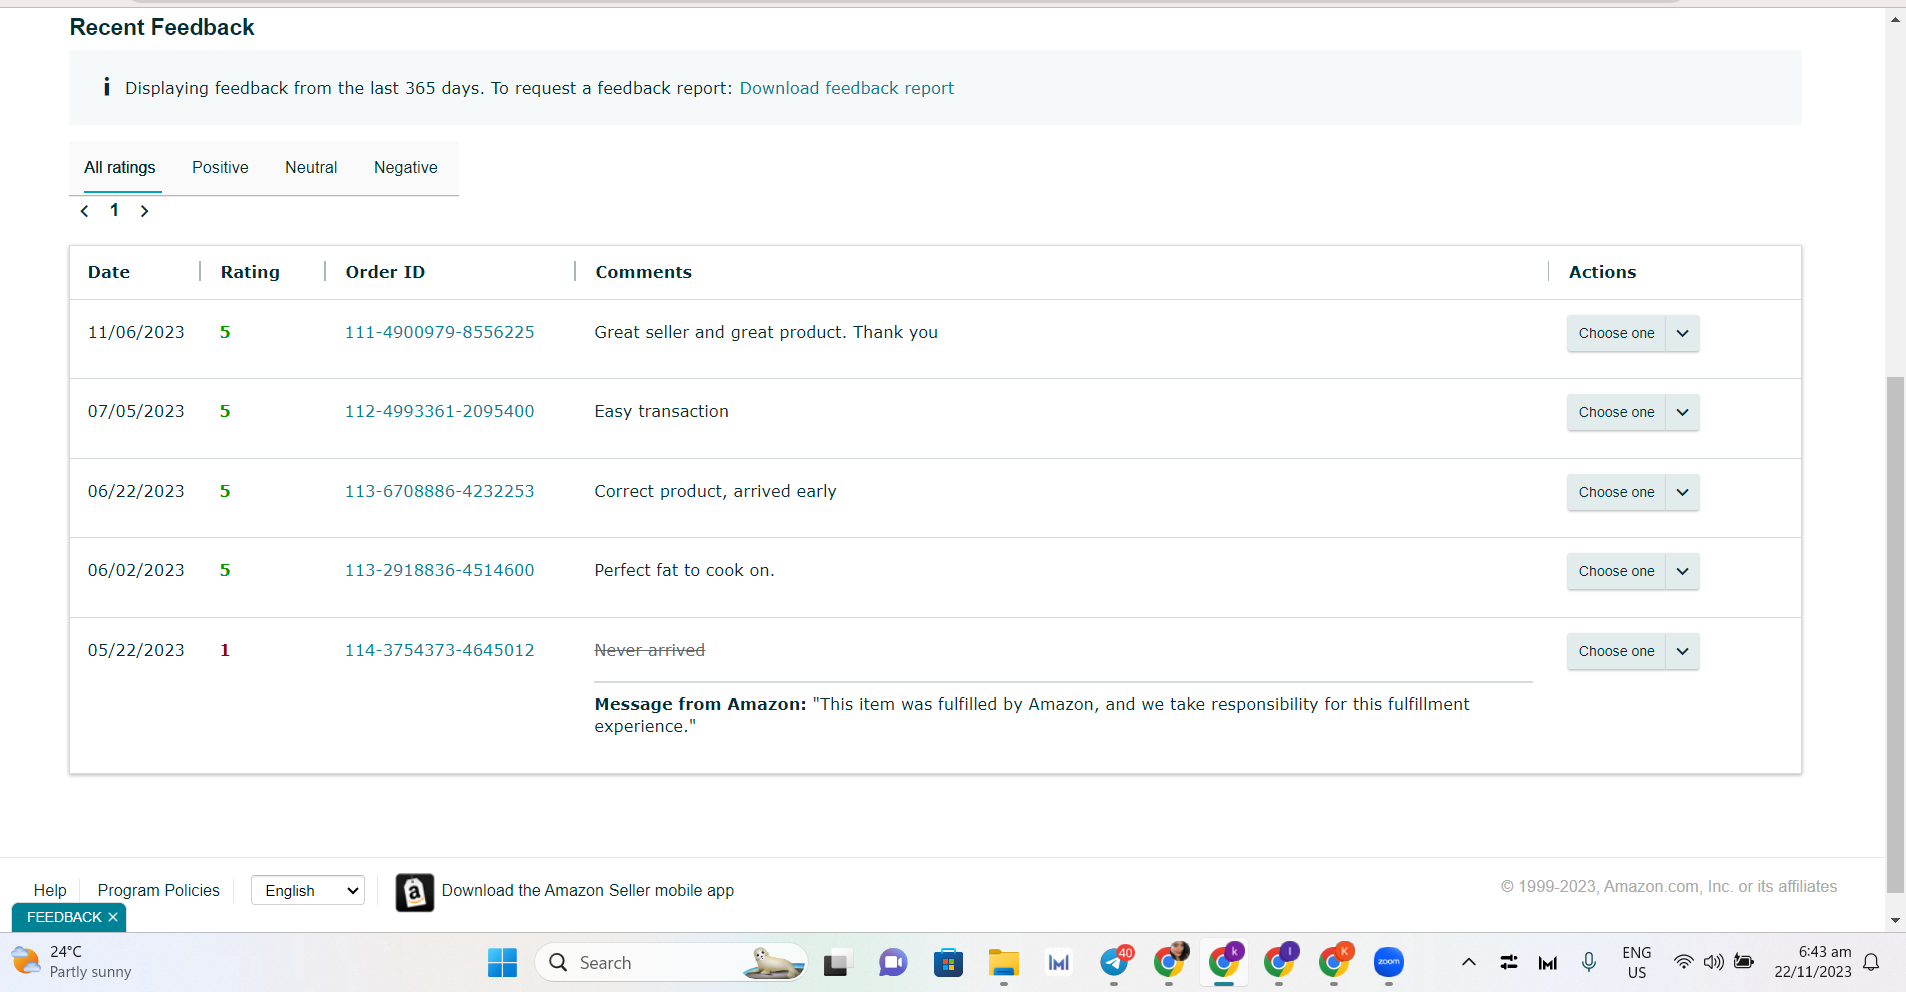Open the Teams Chat taskbar icon
This screenshot has width=1906, height=992.
(892, 963)
